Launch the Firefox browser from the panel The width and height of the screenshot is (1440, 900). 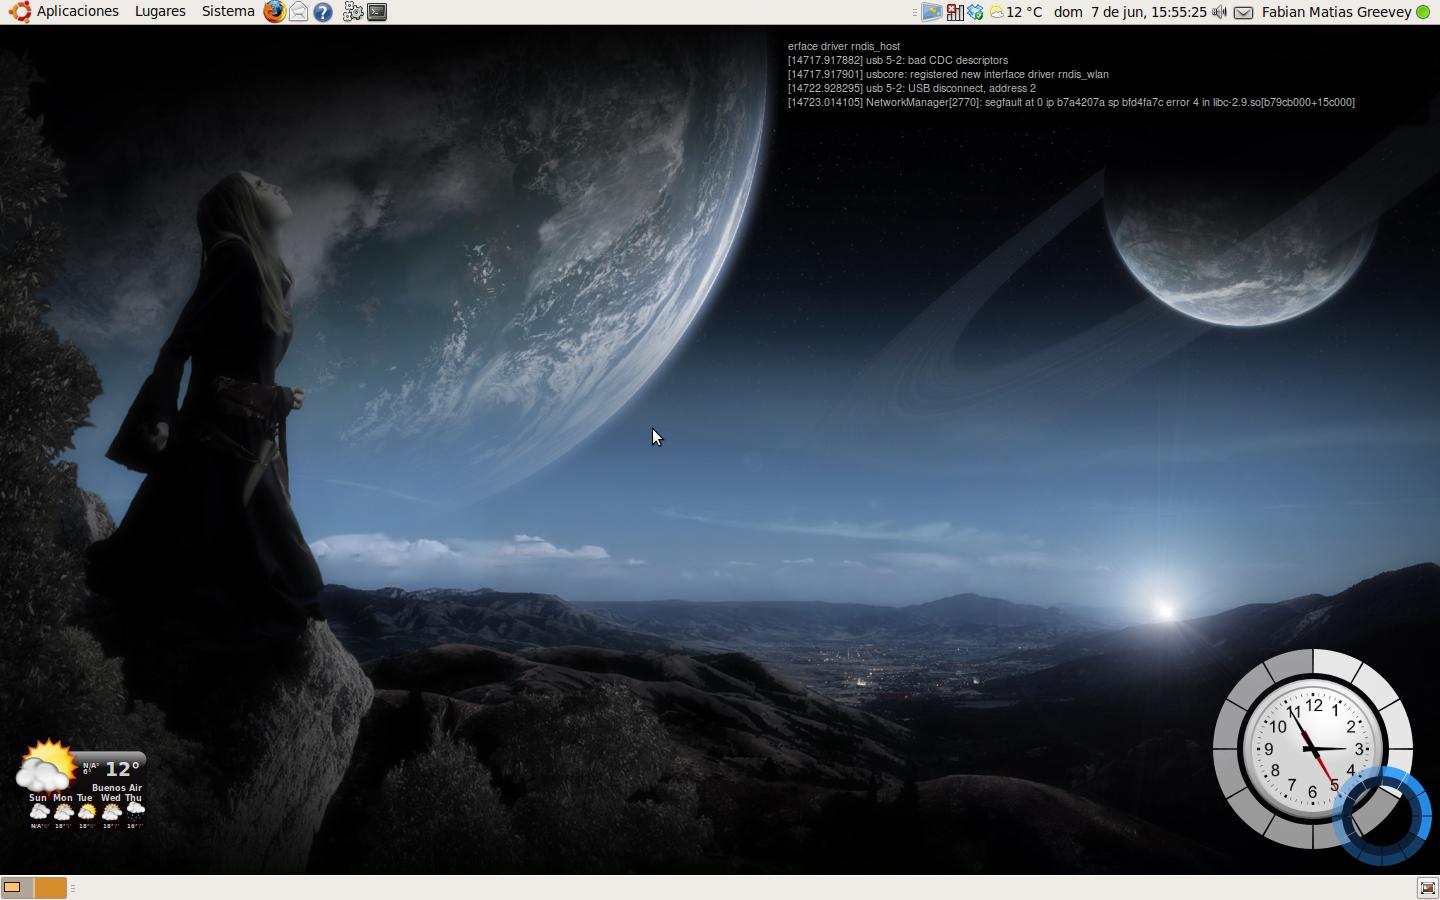coord(274,12)
